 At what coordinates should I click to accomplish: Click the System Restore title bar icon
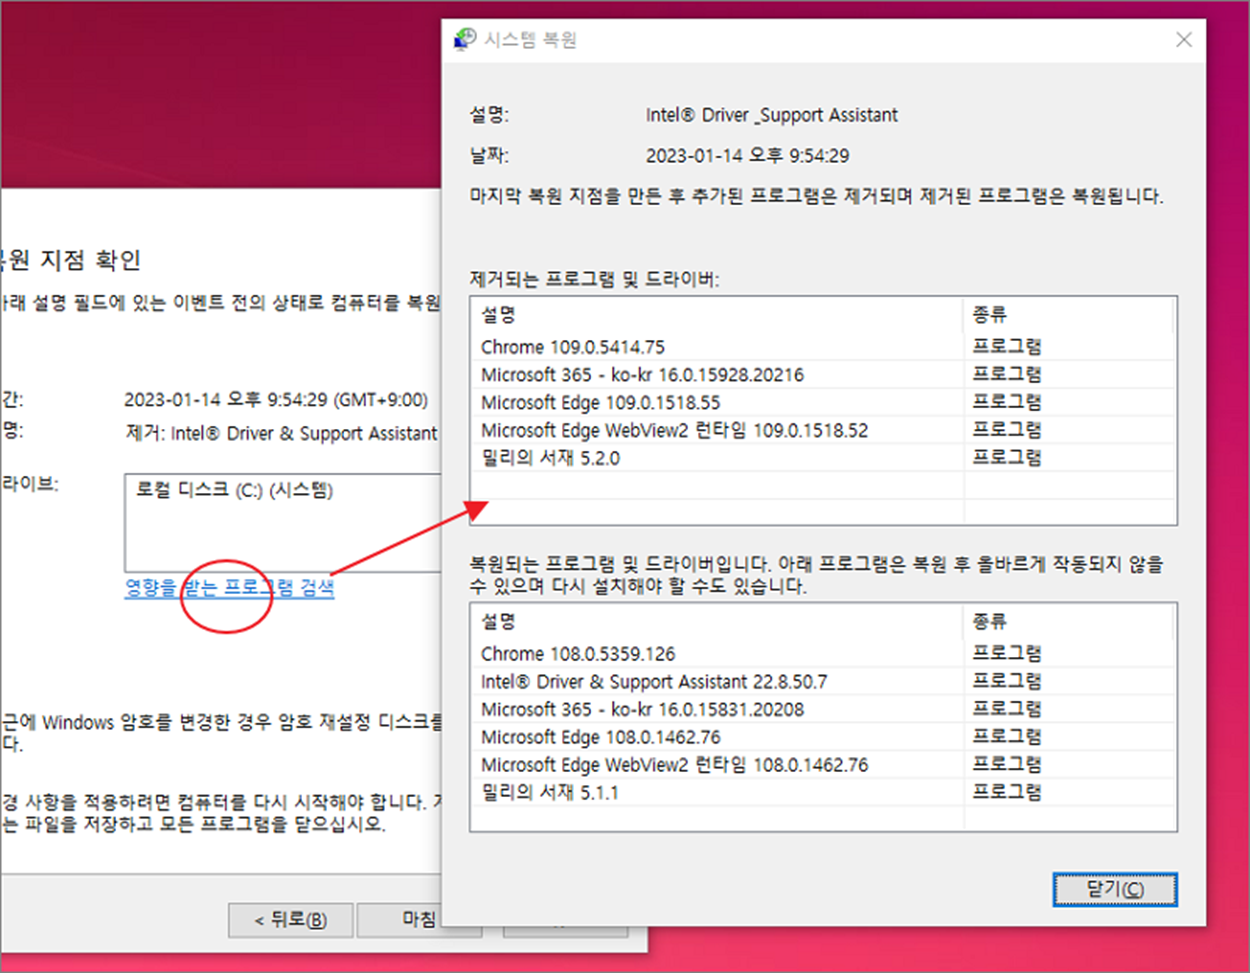[465, 40]
